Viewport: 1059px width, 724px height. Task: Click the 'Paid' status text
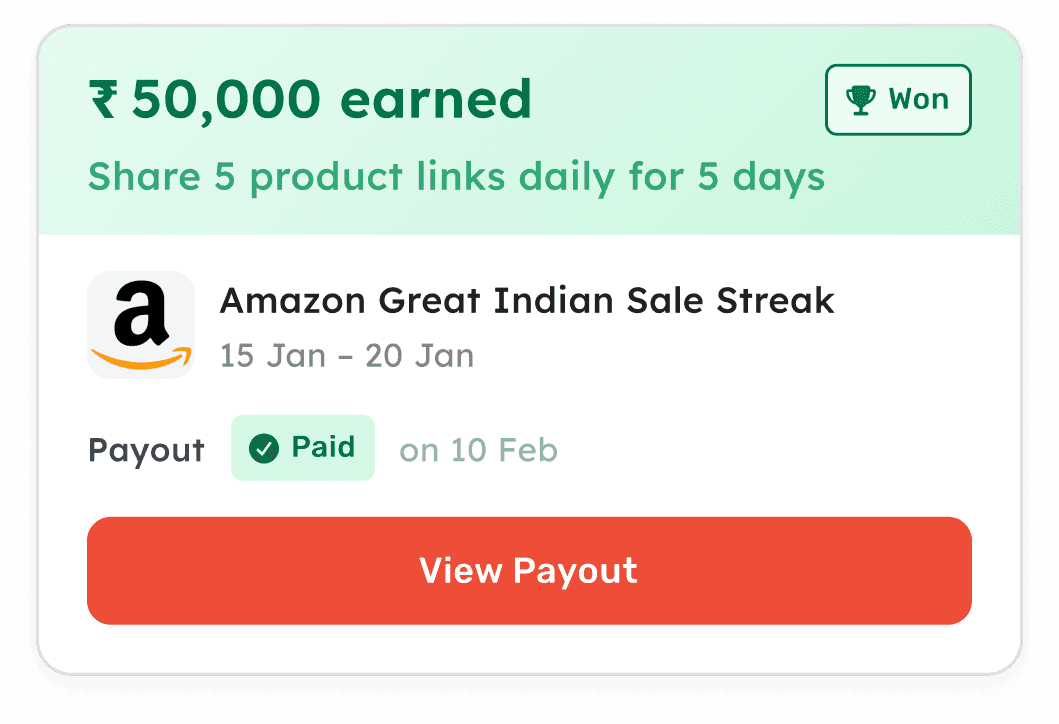[323, 448]
